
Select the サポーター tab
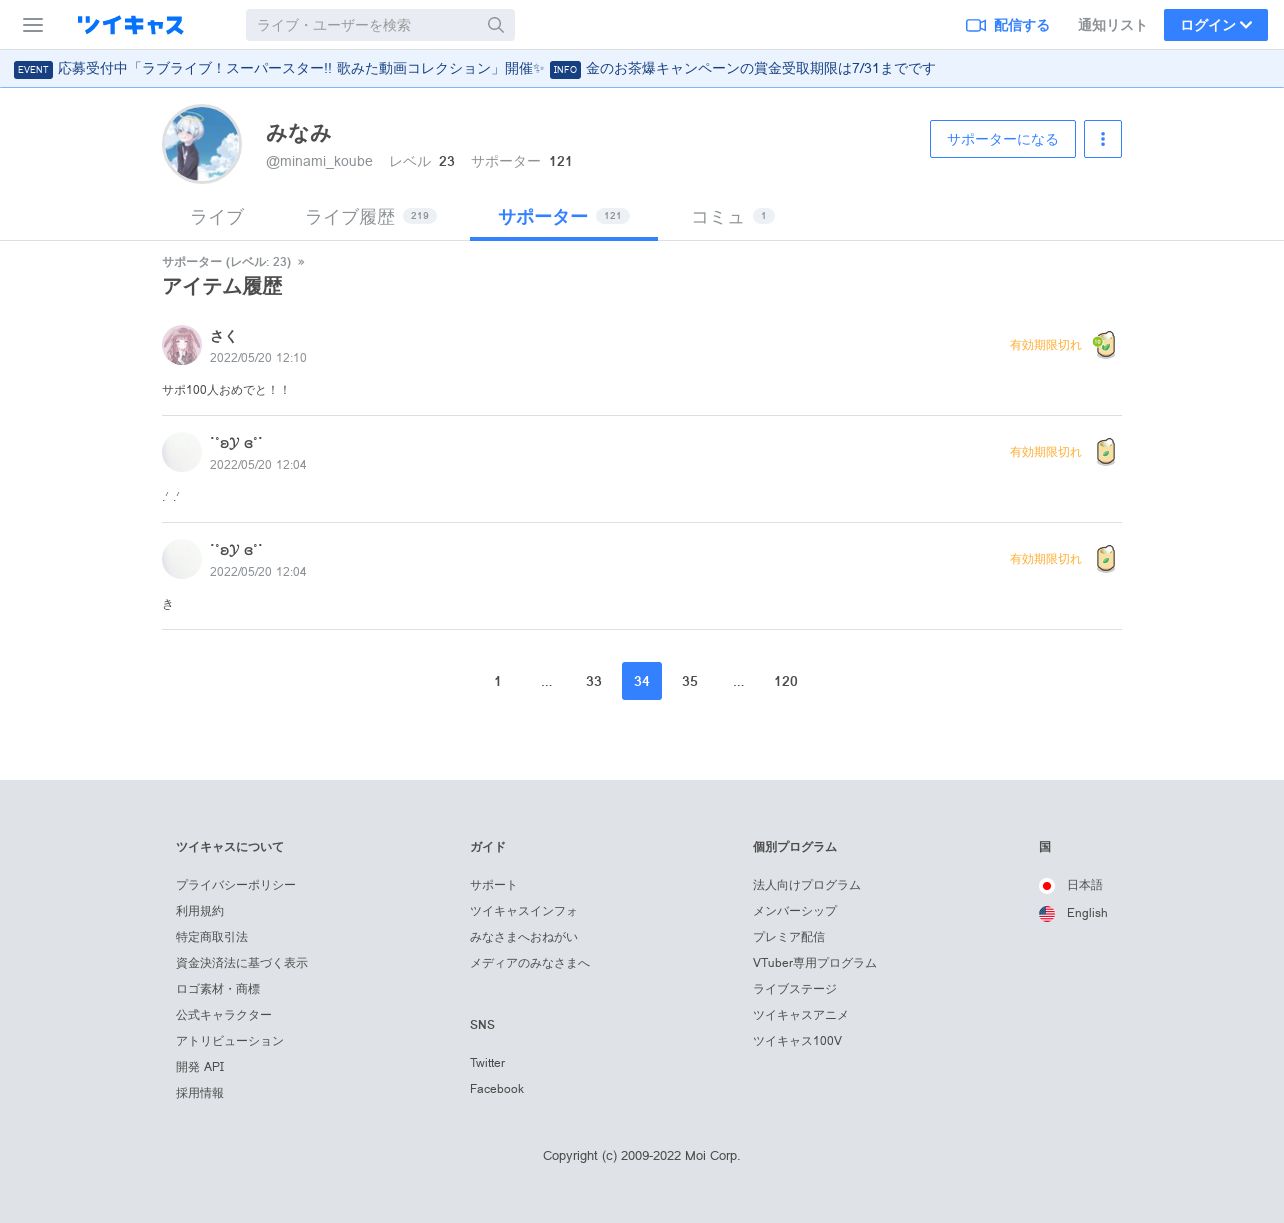click(x=564, y=217)
